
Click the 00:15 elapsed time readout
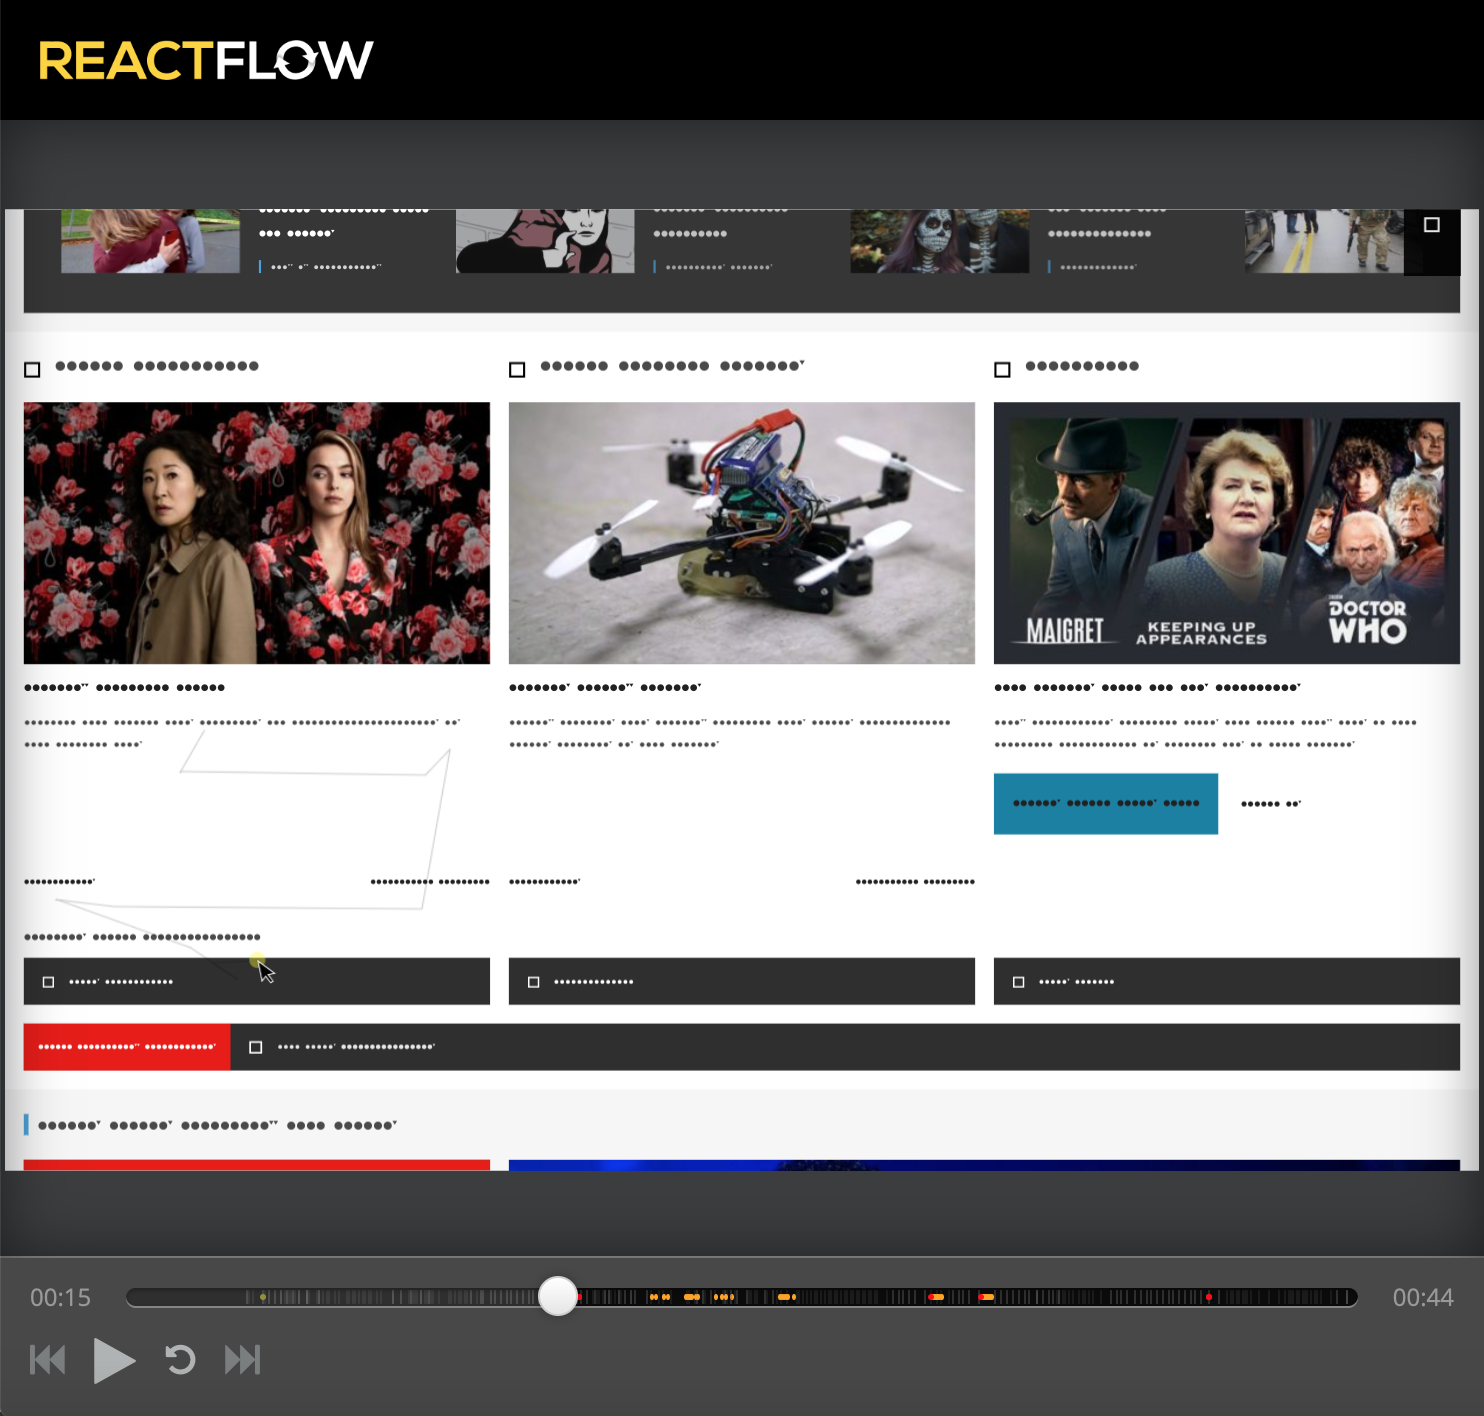click(60, 1298)
